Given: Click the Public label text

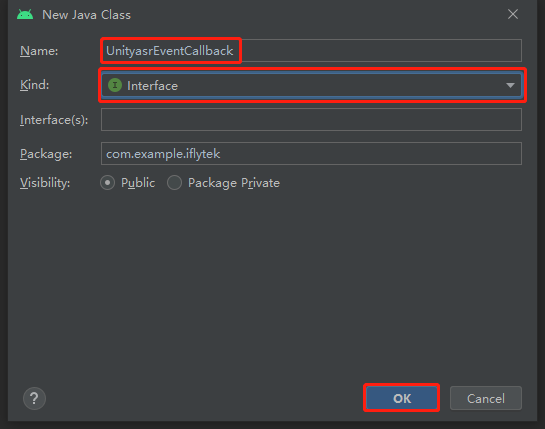Looking at the screenshot, I should [x=138, y=183].
